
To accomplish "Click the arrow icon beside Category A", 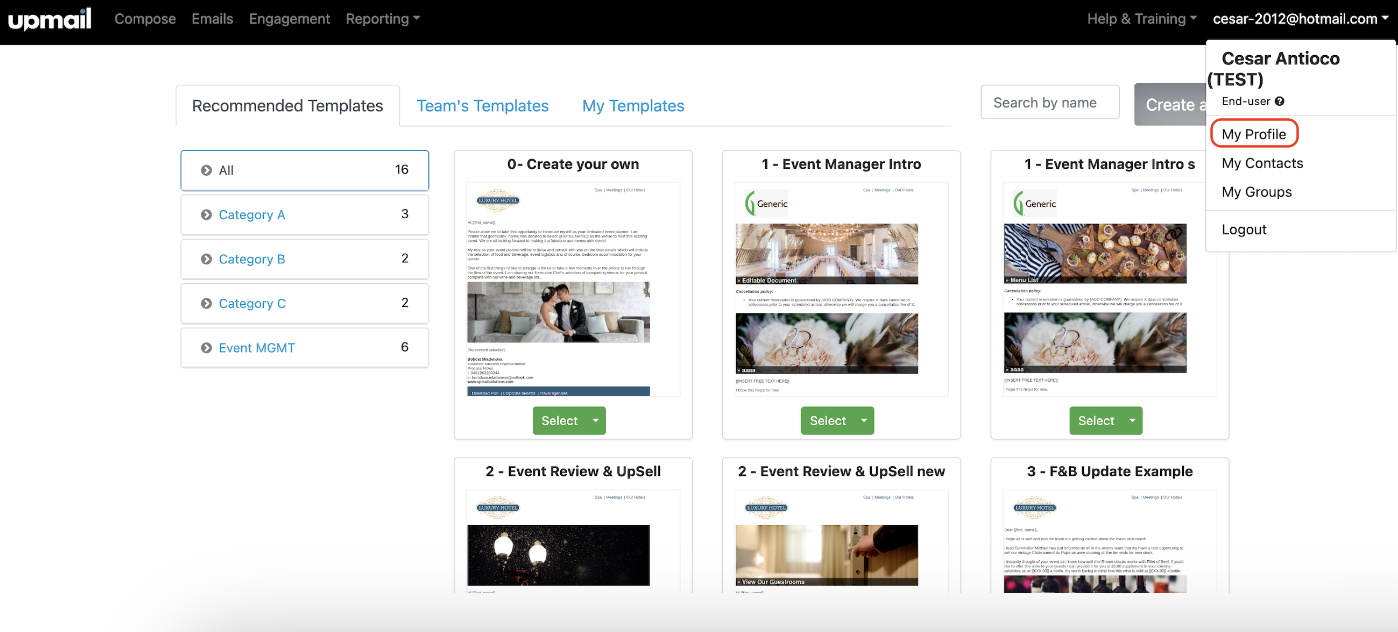I will tap(206, 215).
